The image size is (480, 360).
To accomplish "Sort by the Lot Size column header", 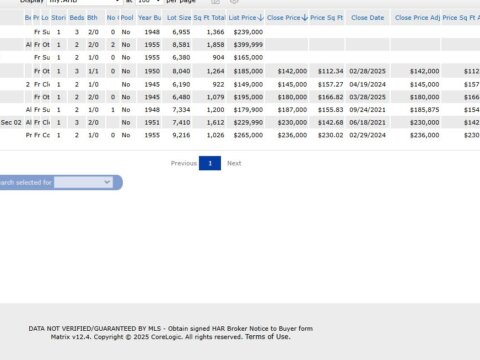I will pyautogui.click(x=179, y=18).
